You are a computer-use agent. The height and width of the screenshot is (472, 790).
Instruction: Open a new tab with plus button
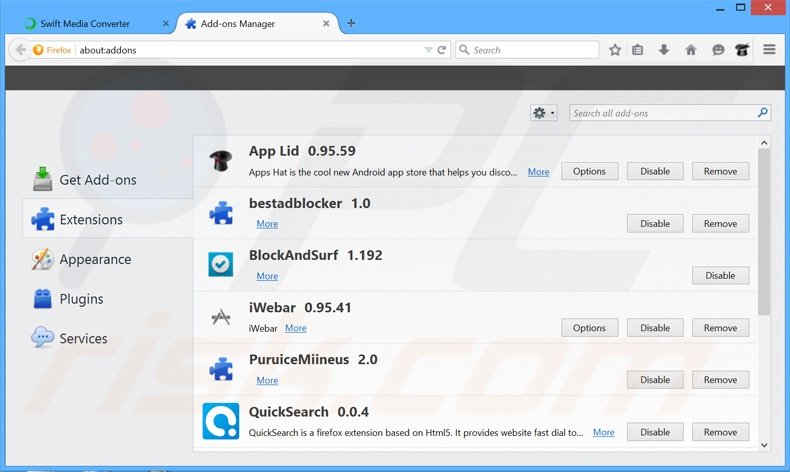tap(351, 23)
